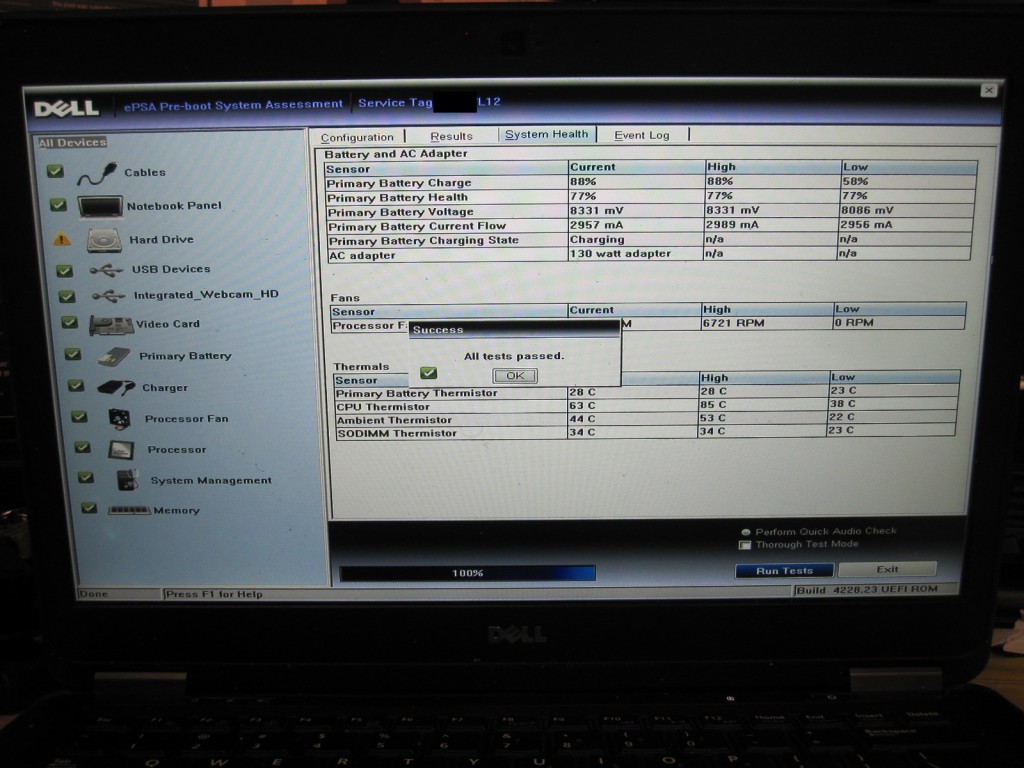This screenshot has height=768, width=1024.
Task: Click the SODIMM Thermistor row label
Action: [x=397, y=434]
